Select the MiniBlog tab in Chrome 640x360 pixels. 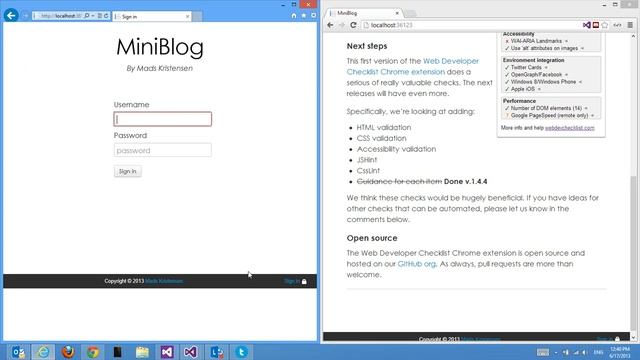(363, 13)
